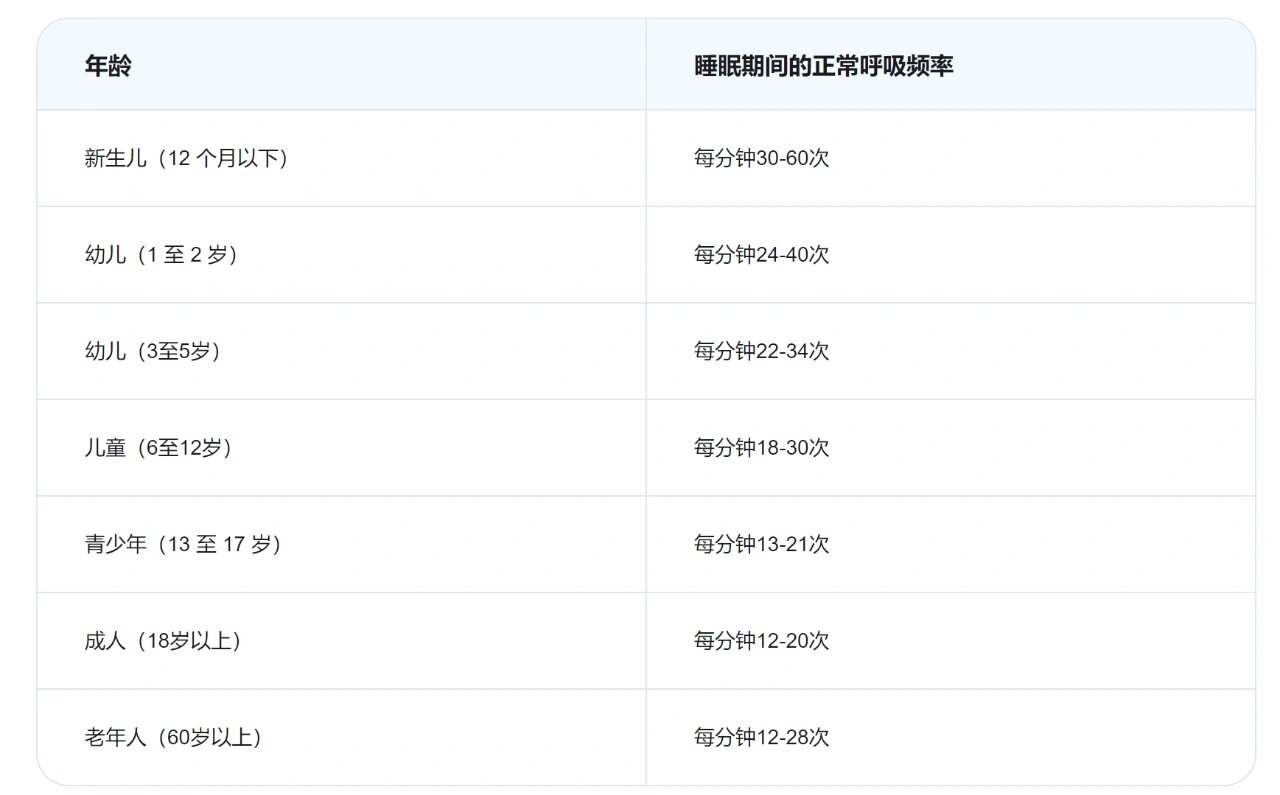The width and height of the screenshot is (1280, 795).
Task: Select the 幼儿（1 至 2 岁）cell
Action: tap(162, 255)
